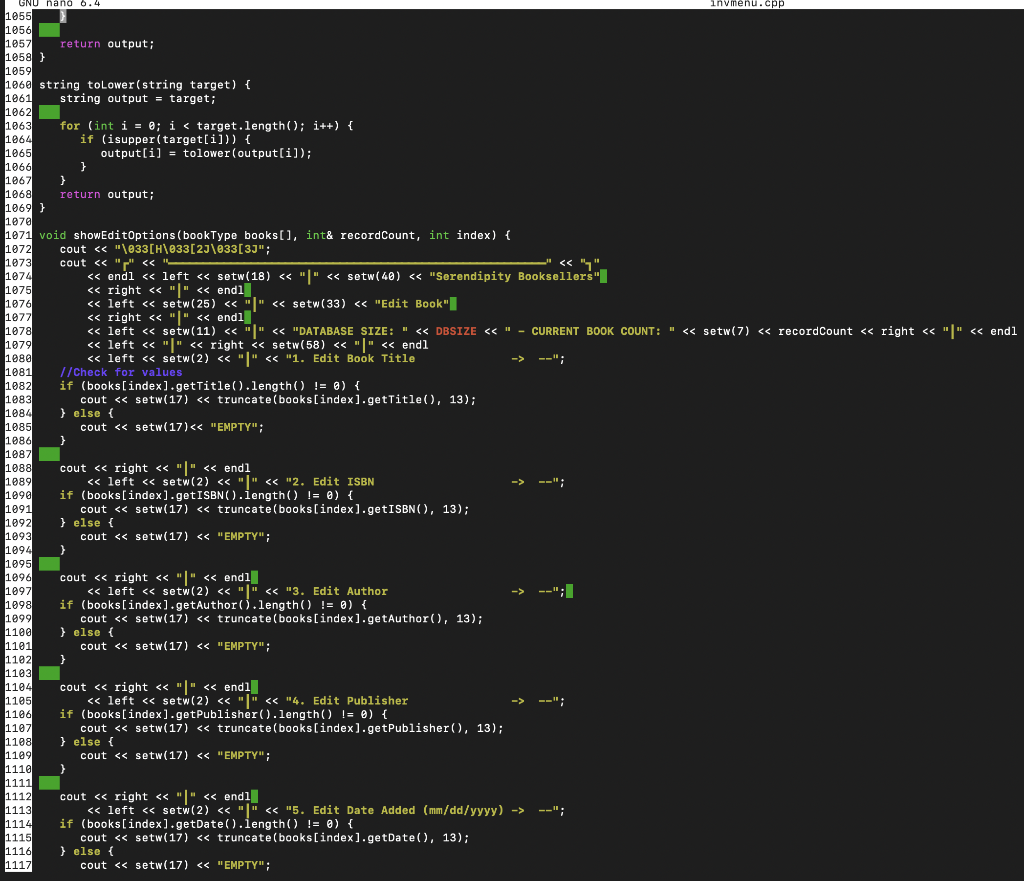This screenshot has width=1024, height=881.
Task: Click line number 1071 in the gutter
Action: point(16,235)
